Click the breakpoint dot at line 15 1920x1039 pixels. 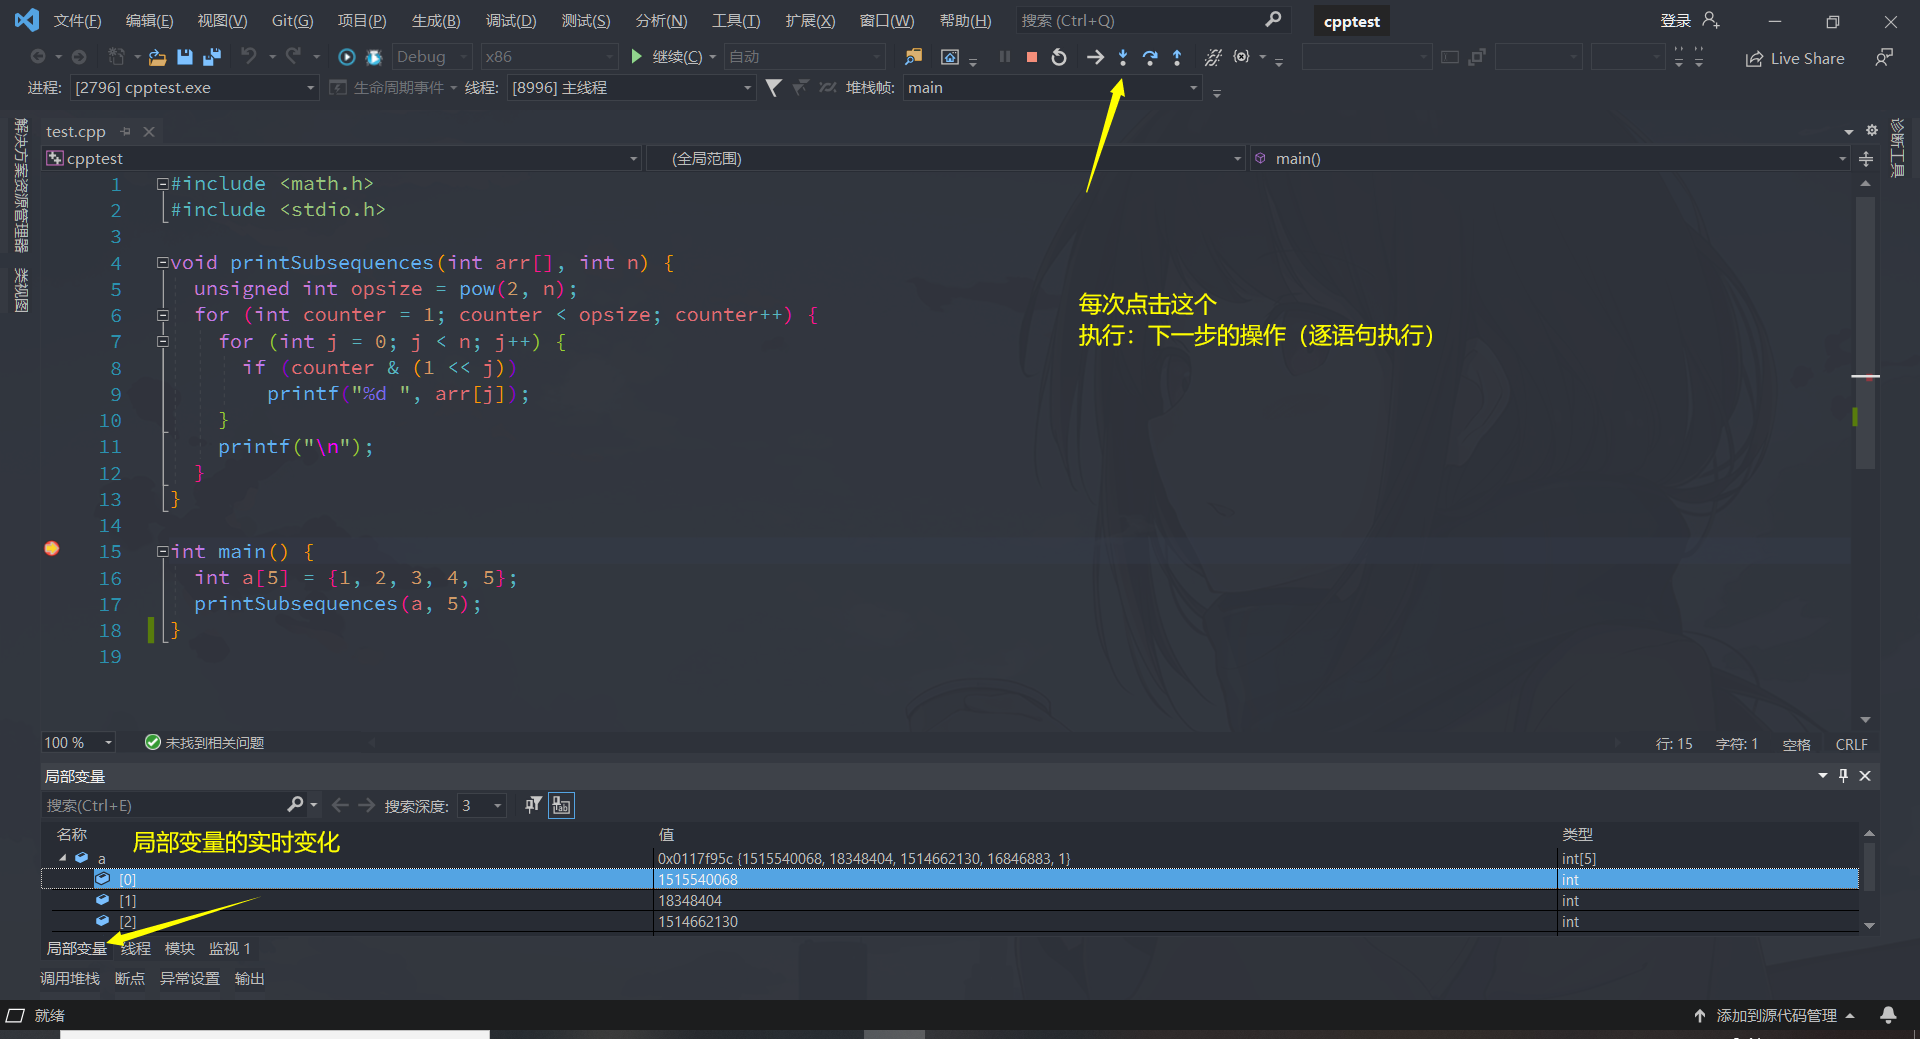52,549
